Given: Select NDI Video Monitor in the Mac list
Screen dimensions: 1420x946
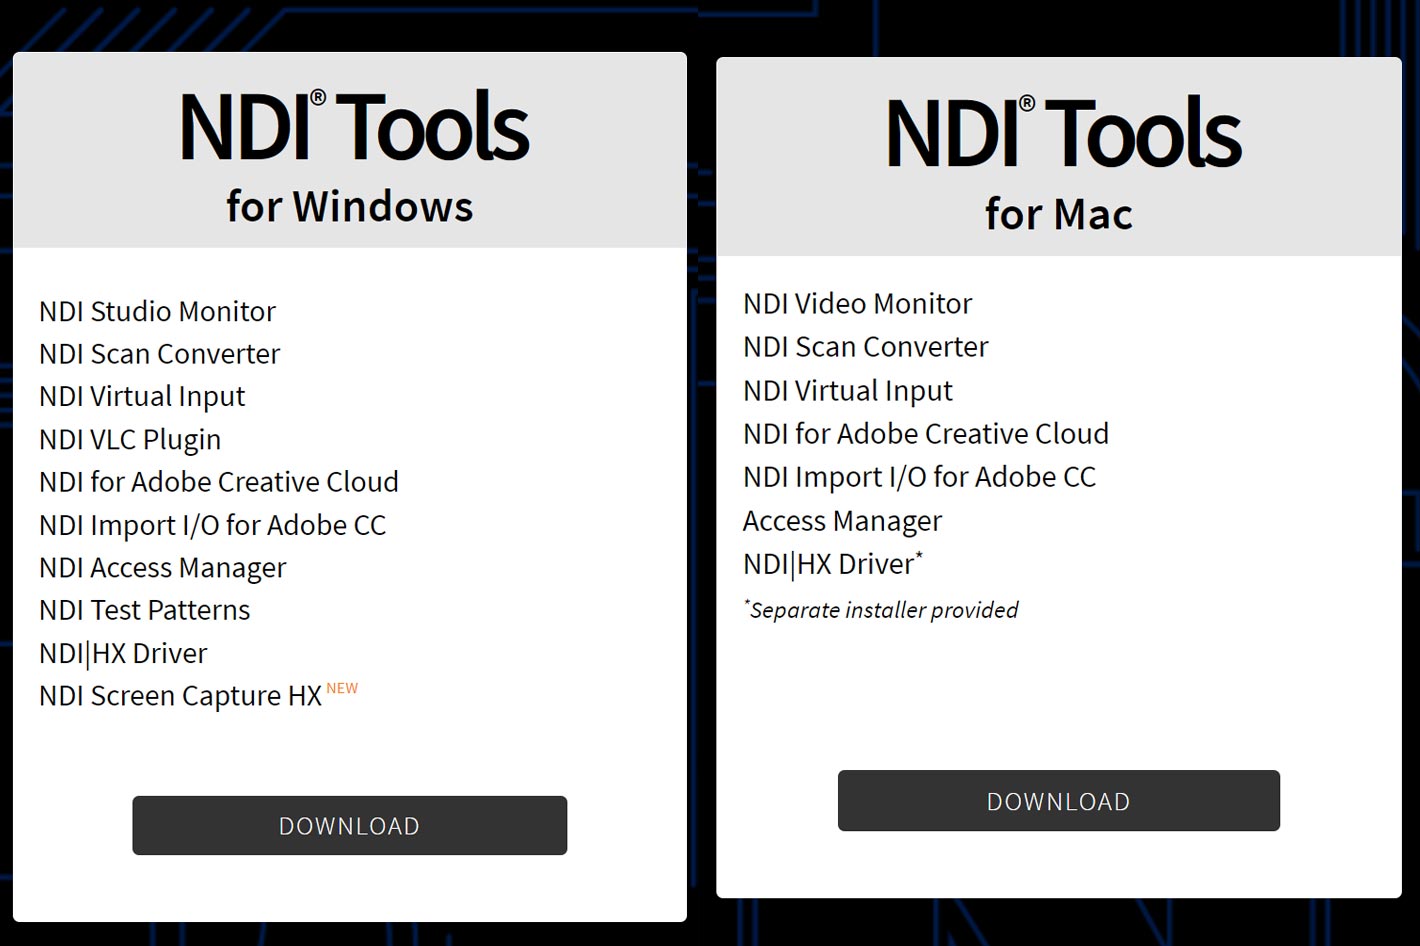Looking at the screenshot, I should click(857, 303).
